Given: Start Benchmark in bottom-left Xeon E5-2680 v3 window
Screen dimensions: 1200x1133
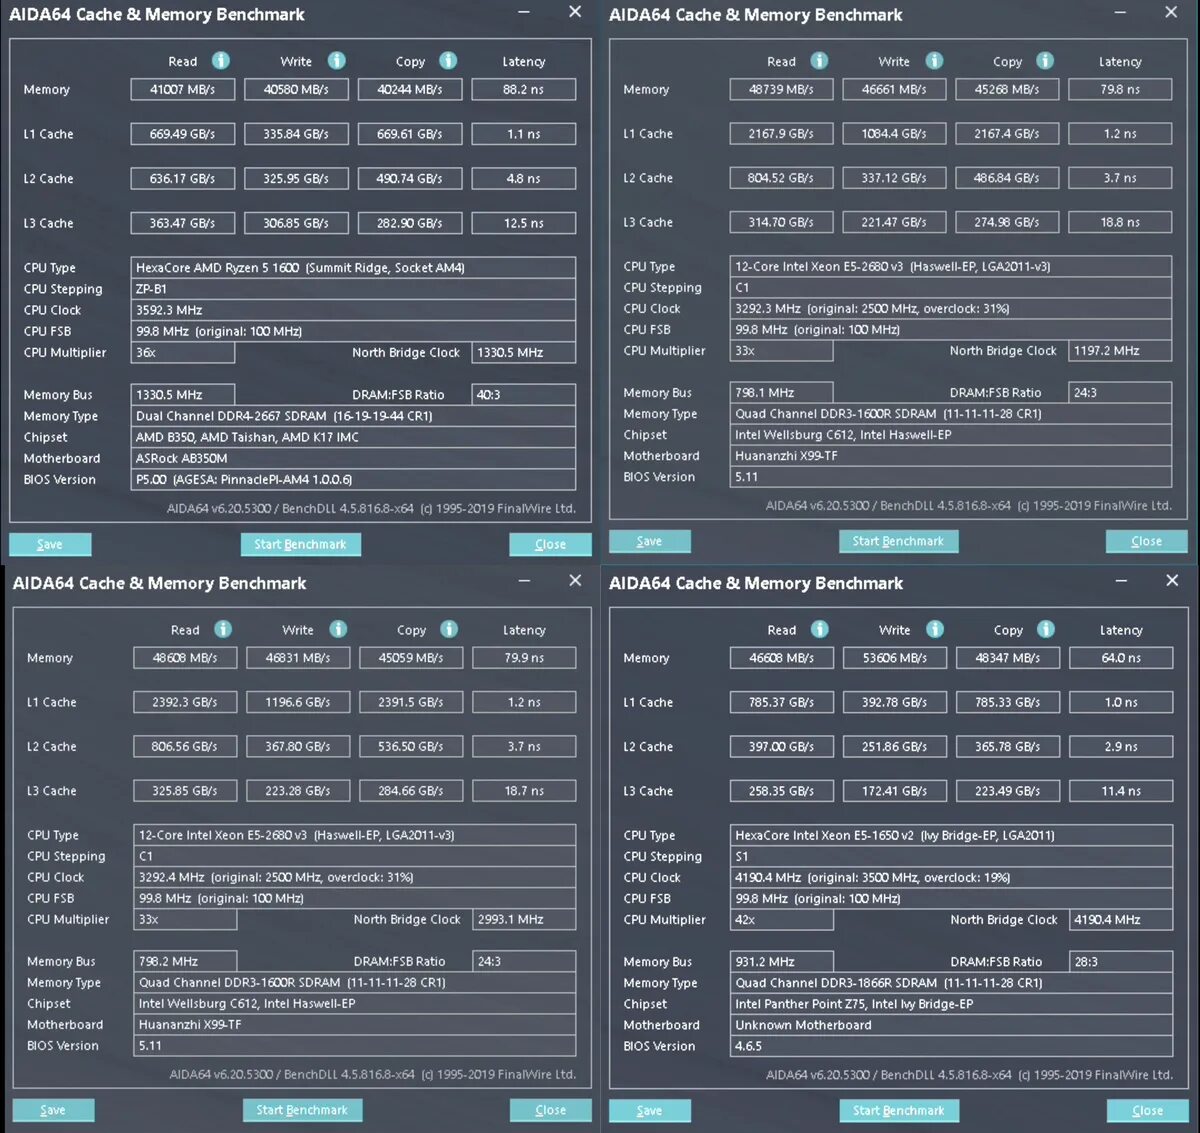Looking at the screenshot, I should [302, 1110].
